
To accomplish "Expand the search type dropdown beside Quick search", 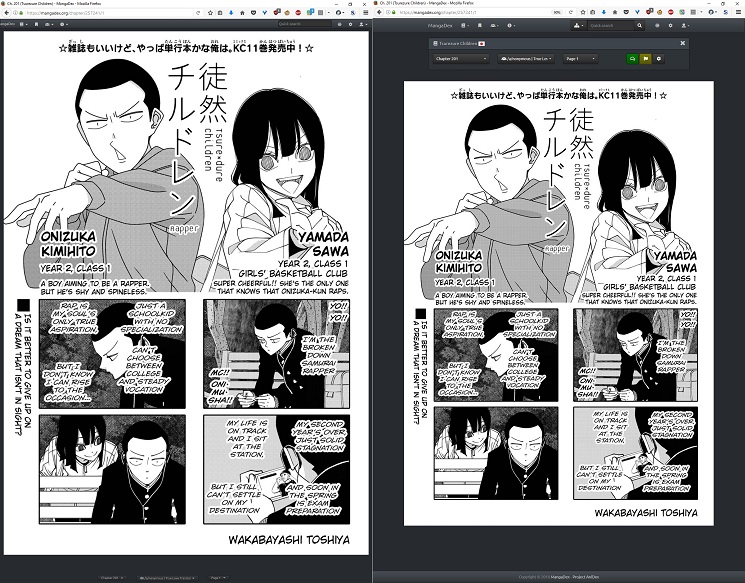I will (x=578, y=25).
